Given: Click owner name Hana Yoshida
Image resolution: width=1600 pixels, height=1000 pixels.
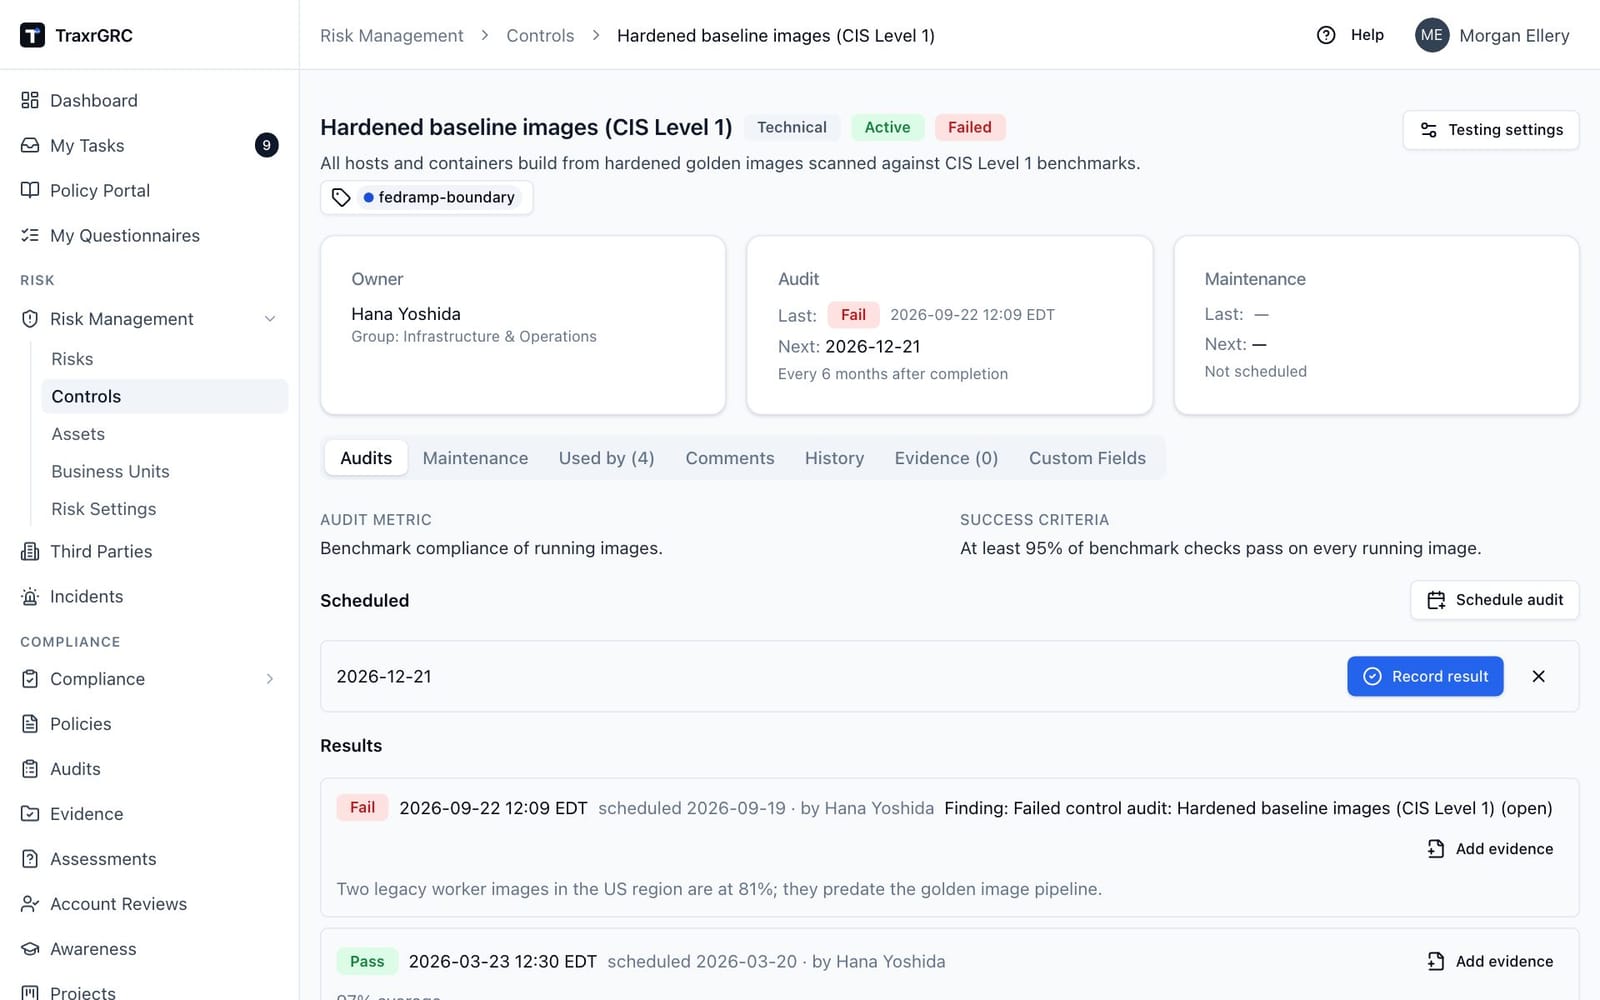Looking at the screenshot, I should [406, 314].
